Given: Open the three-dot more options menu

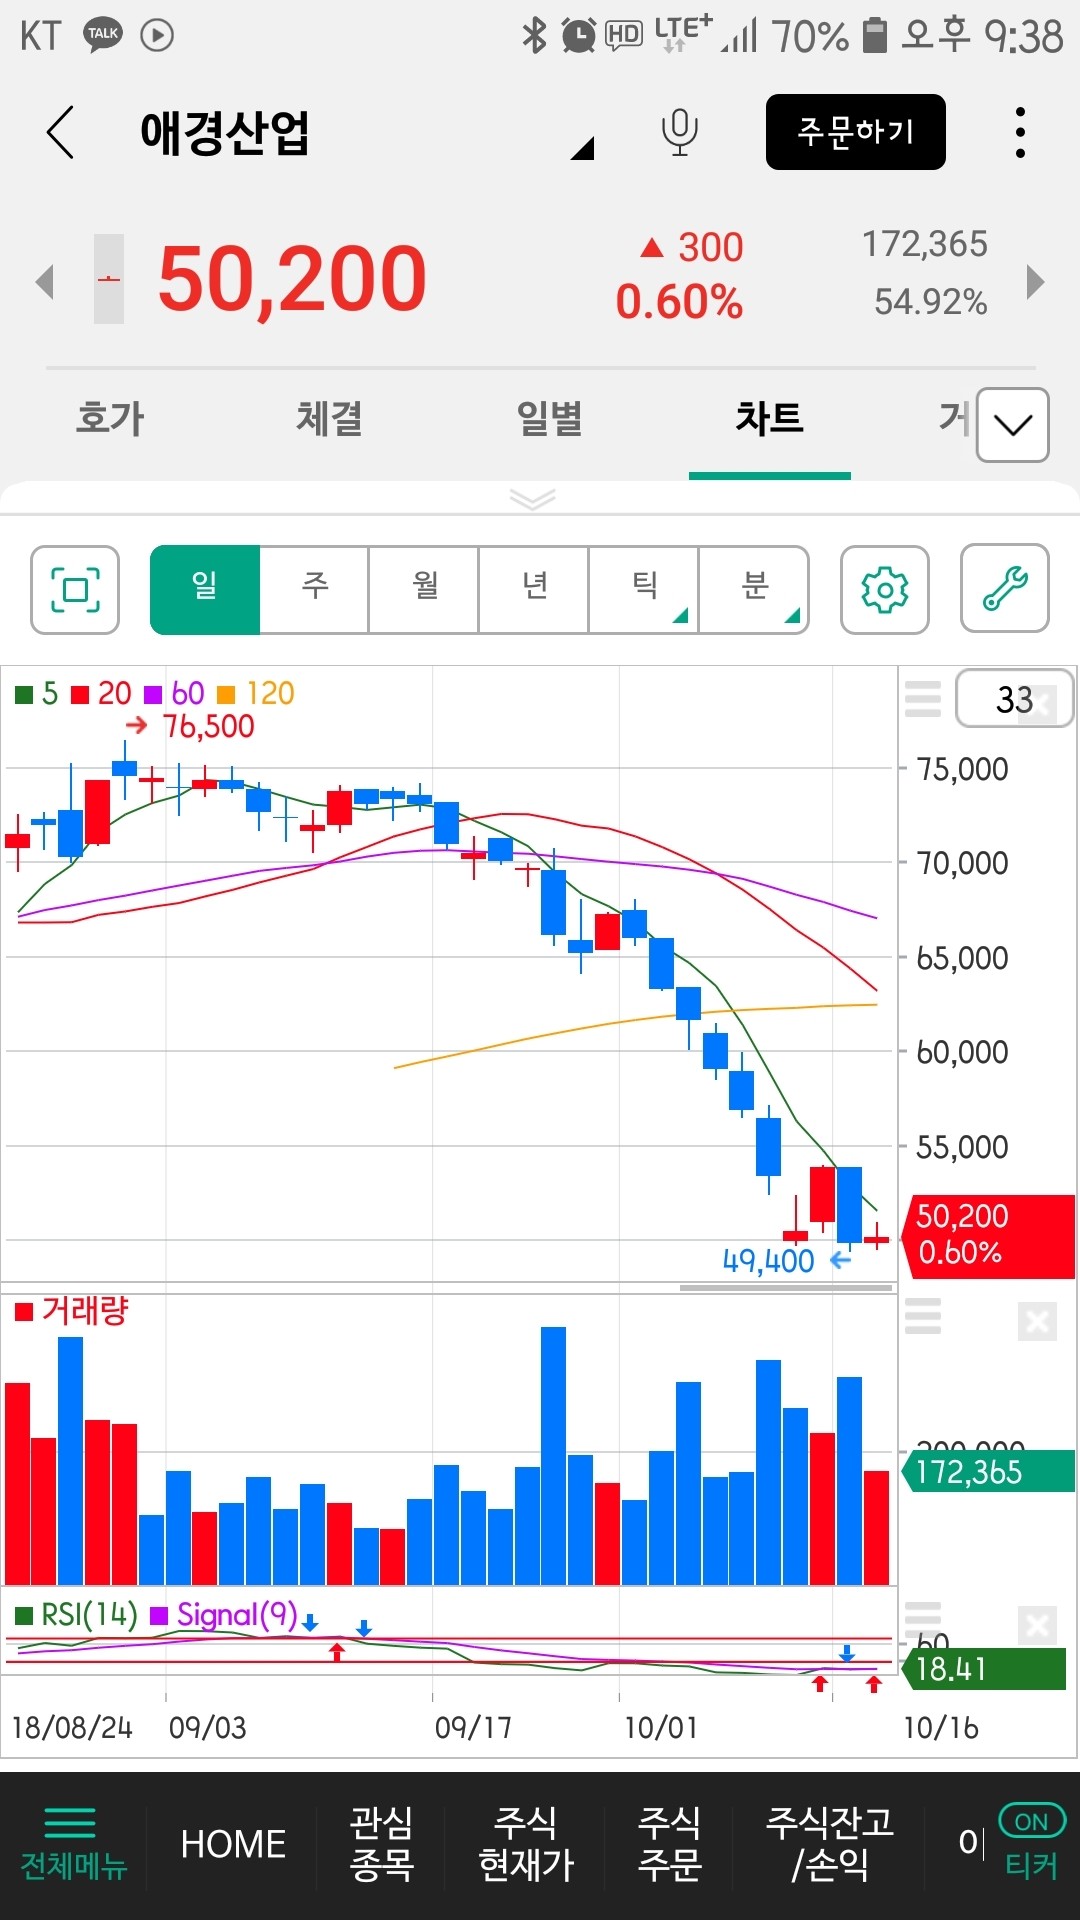Looking at the screenshot, I should click(x=1019, y=132).
